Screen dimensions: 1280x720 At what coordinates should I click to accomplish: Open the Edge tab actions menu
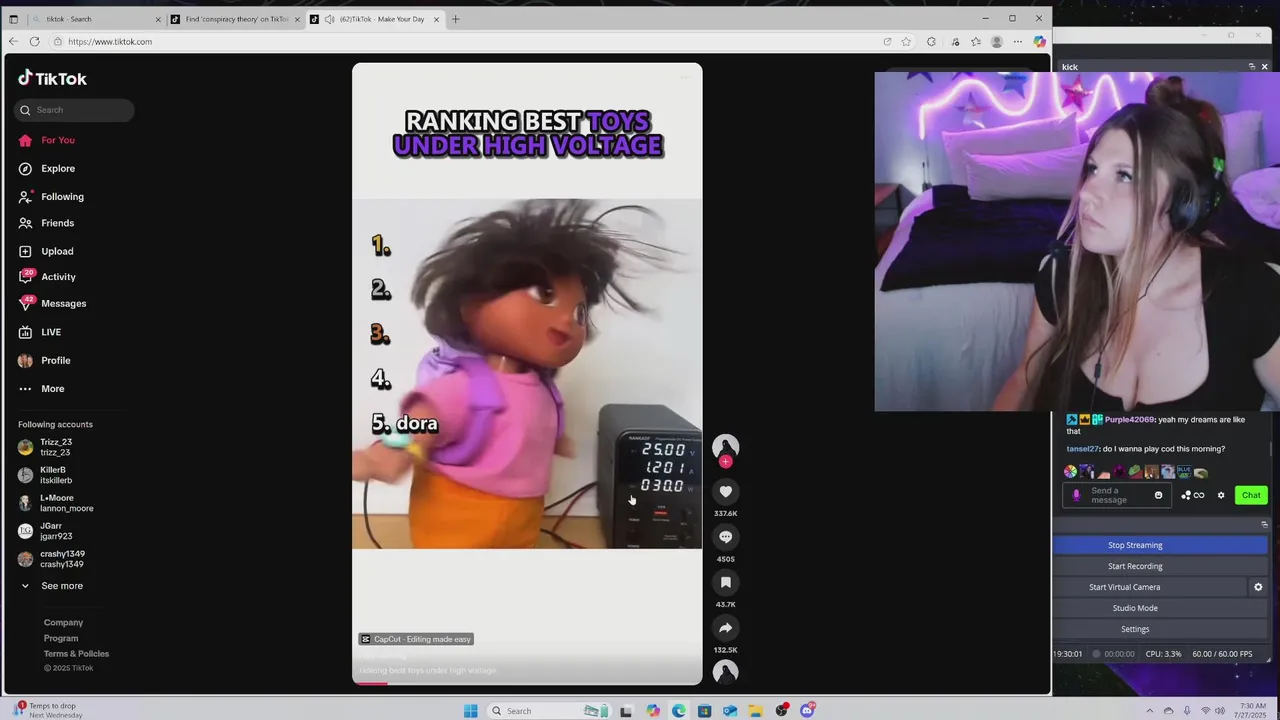pyautogui.click(x=14, y=19)
